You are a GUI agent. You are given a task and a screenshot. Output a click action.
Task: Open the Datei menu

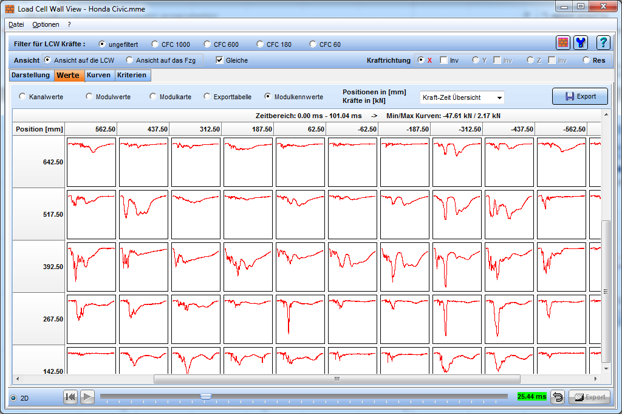pyautogui.click(x=16, y=25)
